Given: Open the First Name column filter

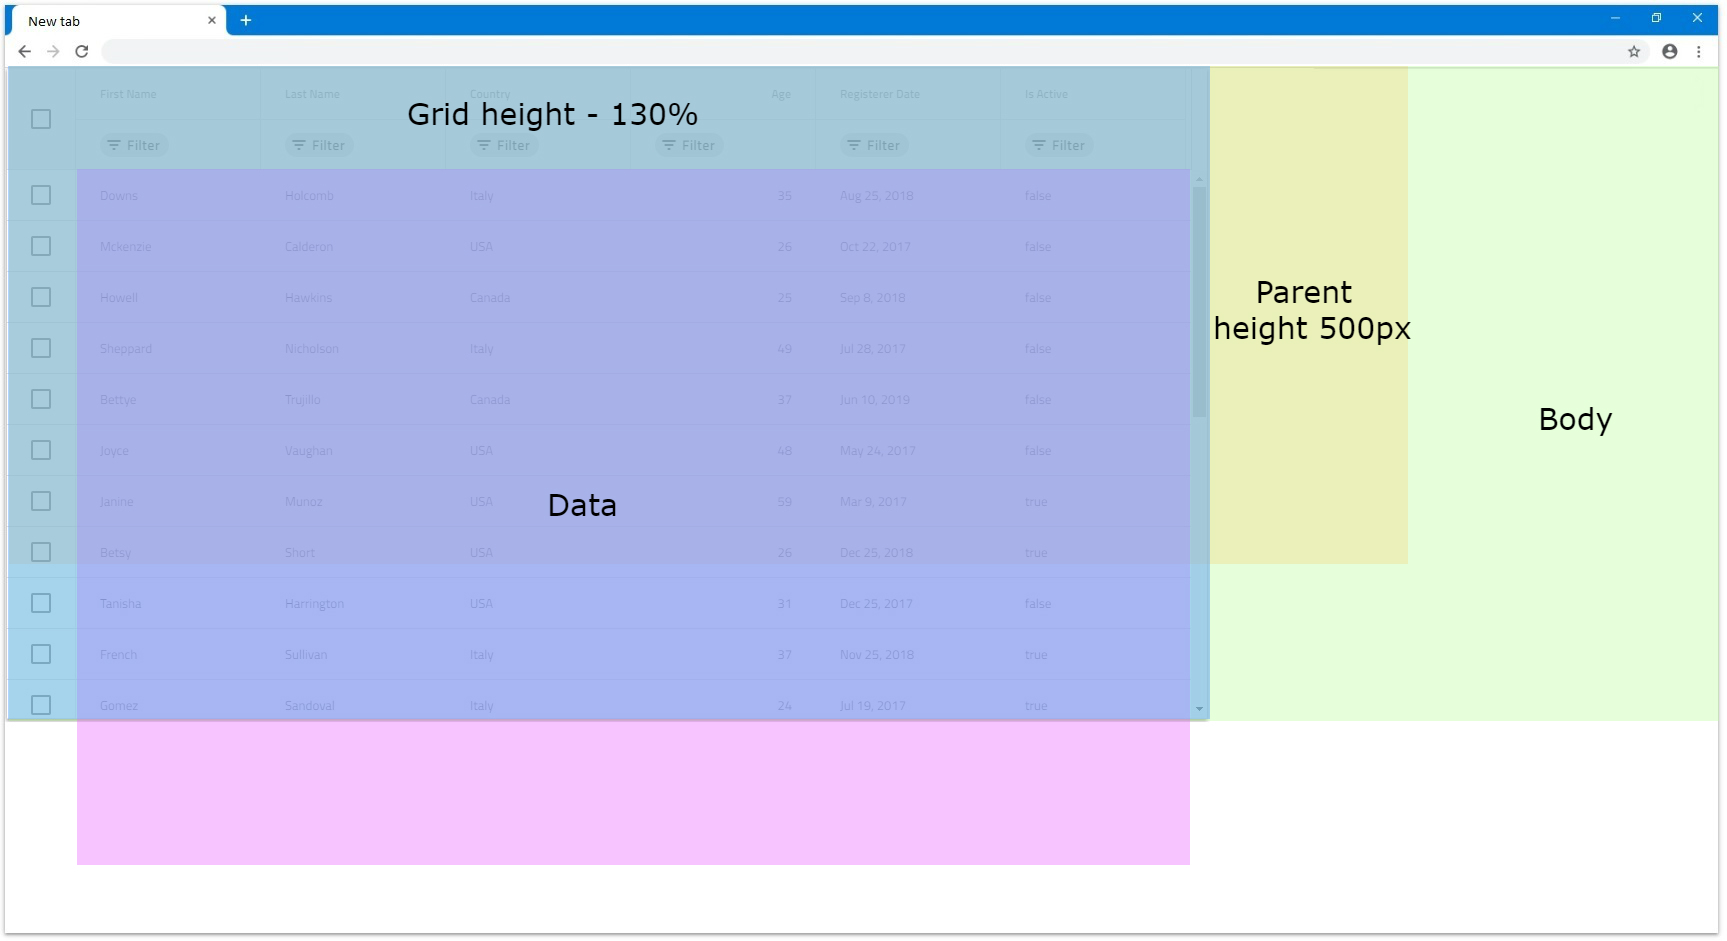Looking at the screenshot, I should 134,145.
